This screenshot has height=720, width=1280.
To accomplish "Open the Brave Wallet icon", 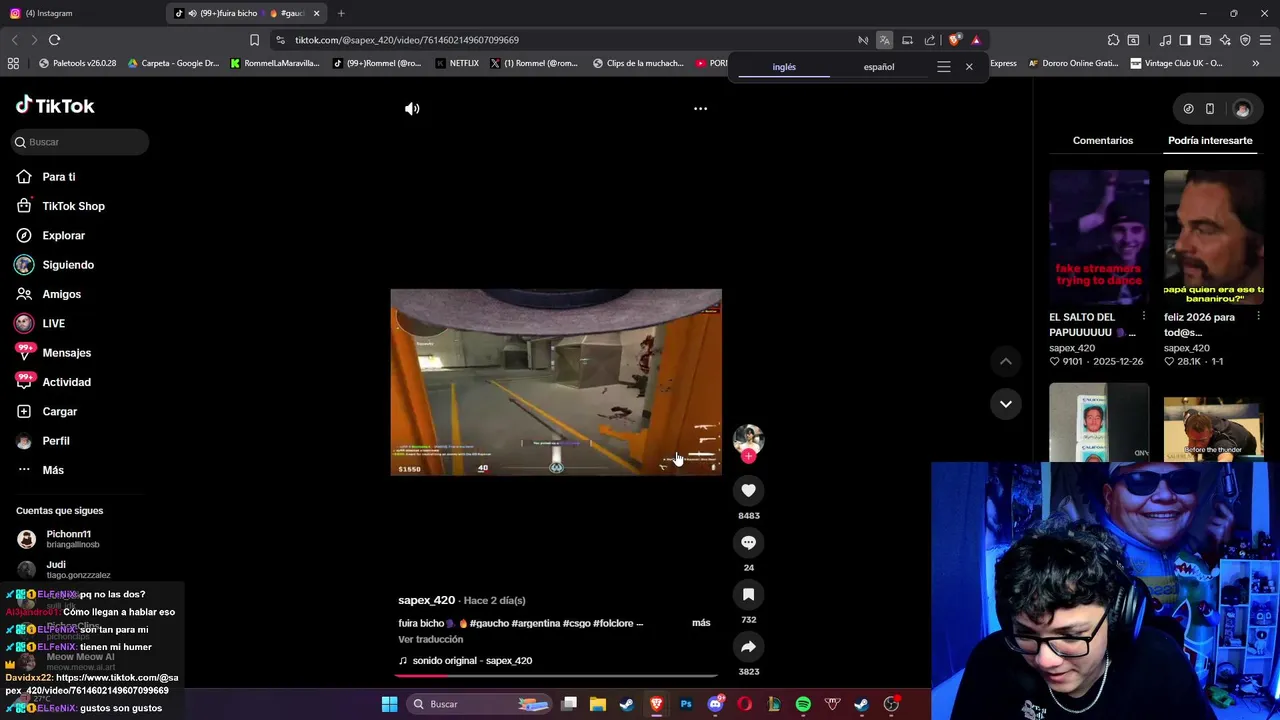I will point(1205,40).
